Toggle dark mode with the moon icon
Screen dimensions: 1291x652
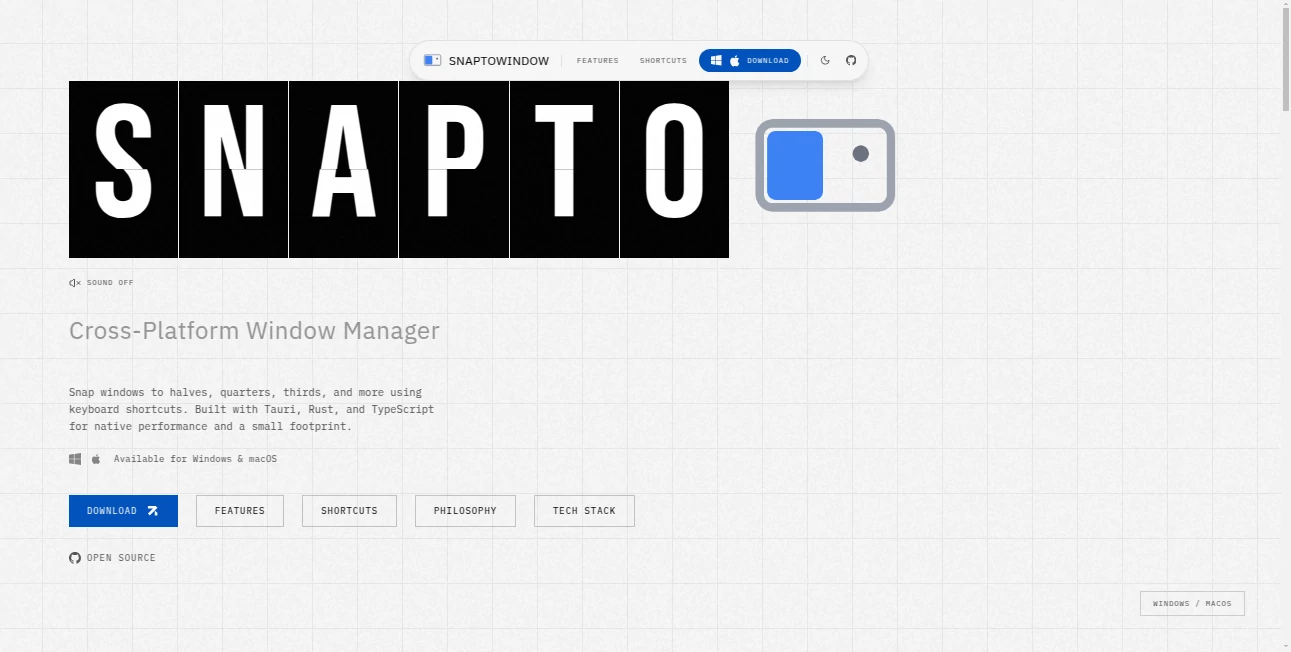coord(825,60)
